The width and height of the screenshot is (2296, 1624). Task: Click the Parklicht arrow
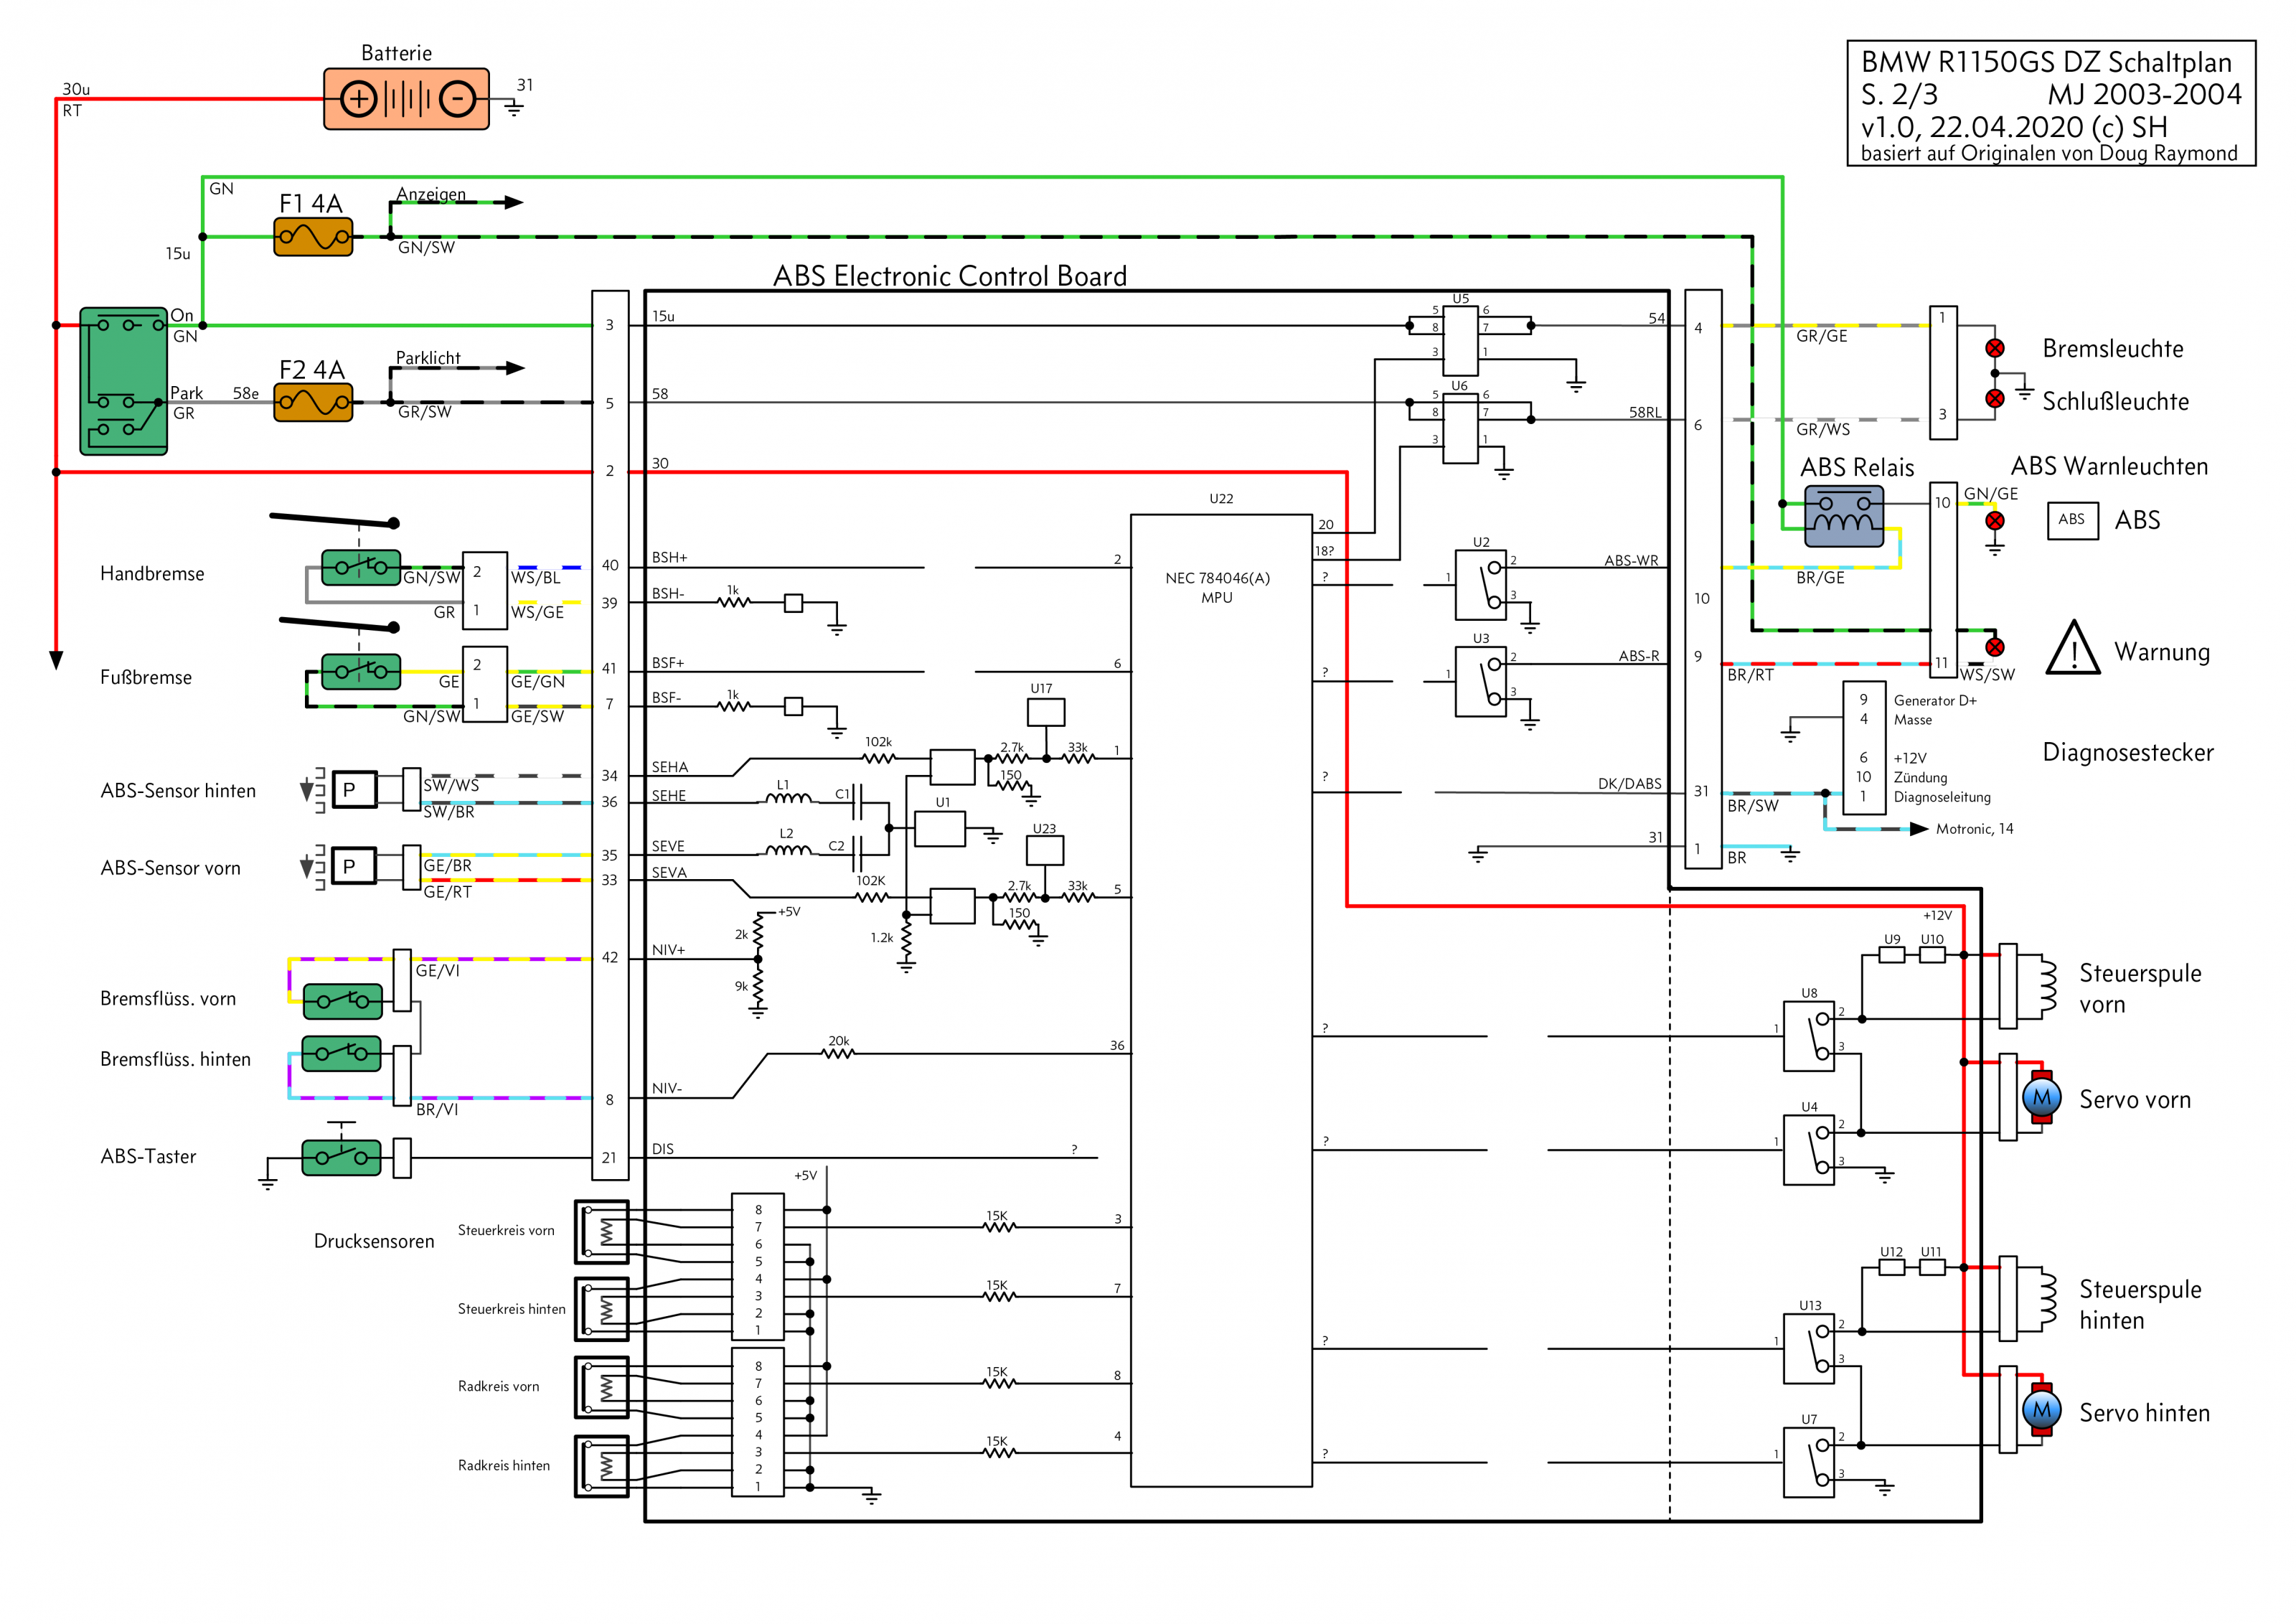click(512, 368)
